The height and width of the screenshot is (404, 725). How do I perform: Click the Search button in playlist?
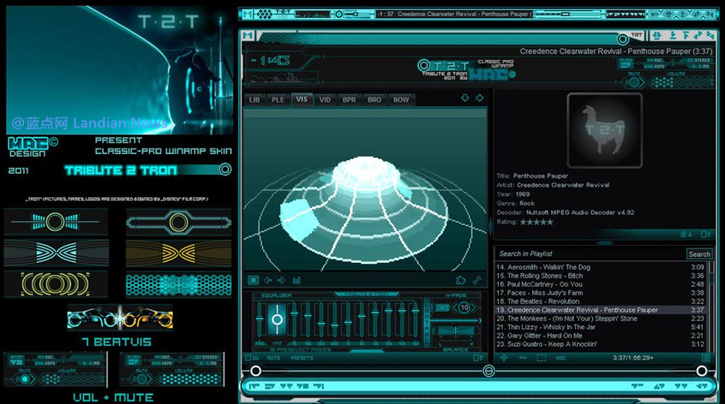pyautogui.click(x=699, y=254)
